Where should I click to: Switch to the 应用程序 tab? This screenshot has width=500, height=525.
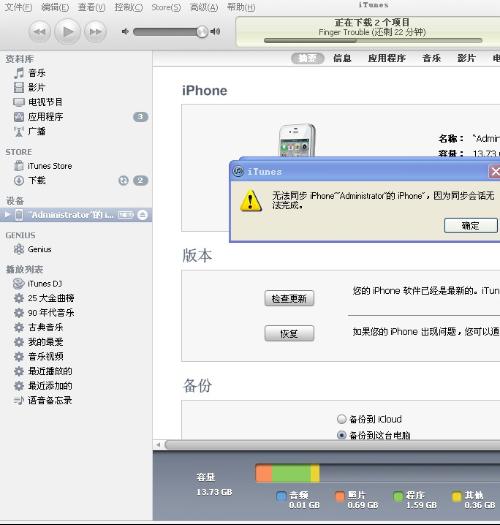pyautogui.click(x=387, y=58)
